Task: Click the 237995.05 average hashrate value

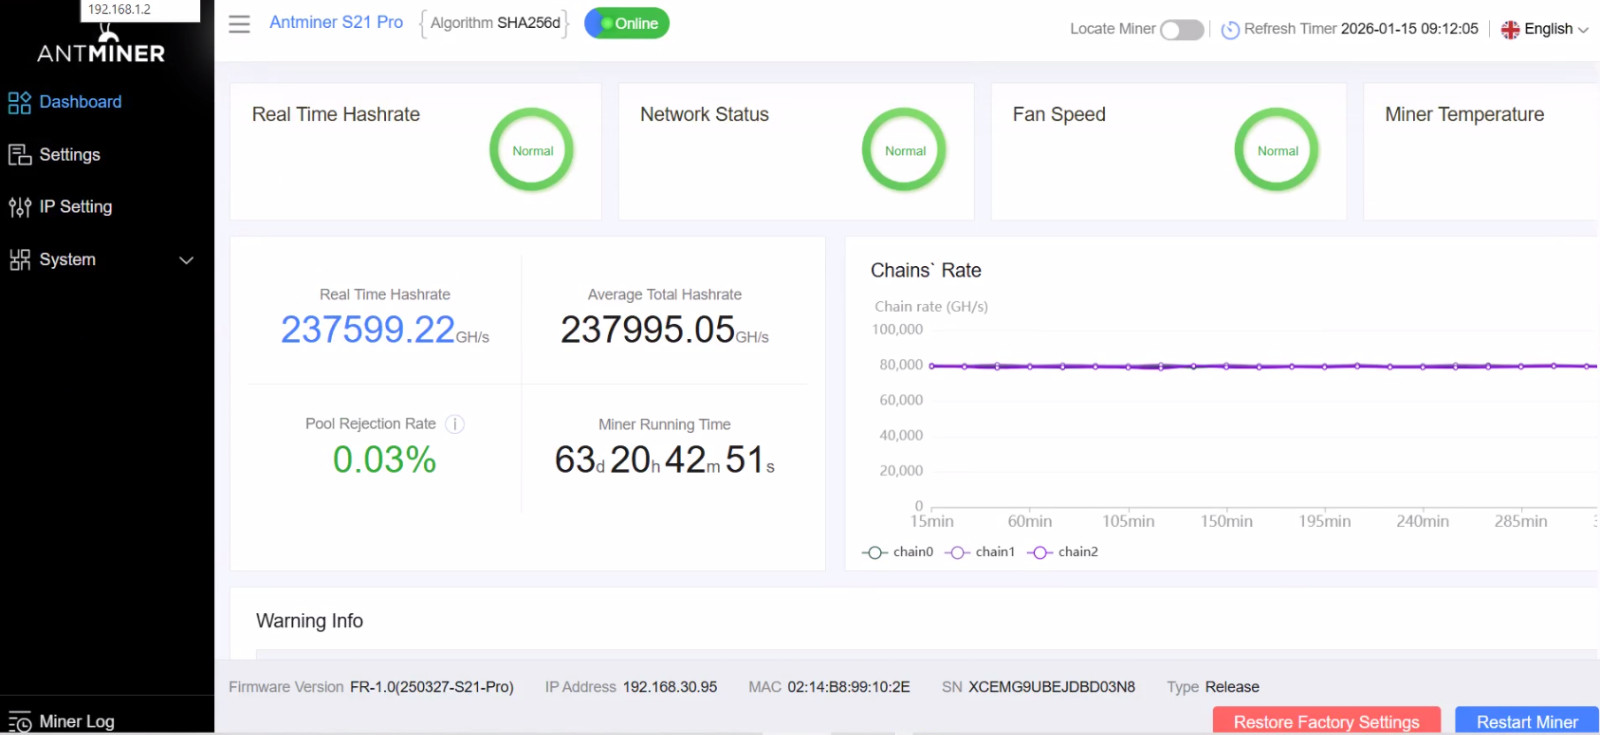Action: tap(648, 330)
